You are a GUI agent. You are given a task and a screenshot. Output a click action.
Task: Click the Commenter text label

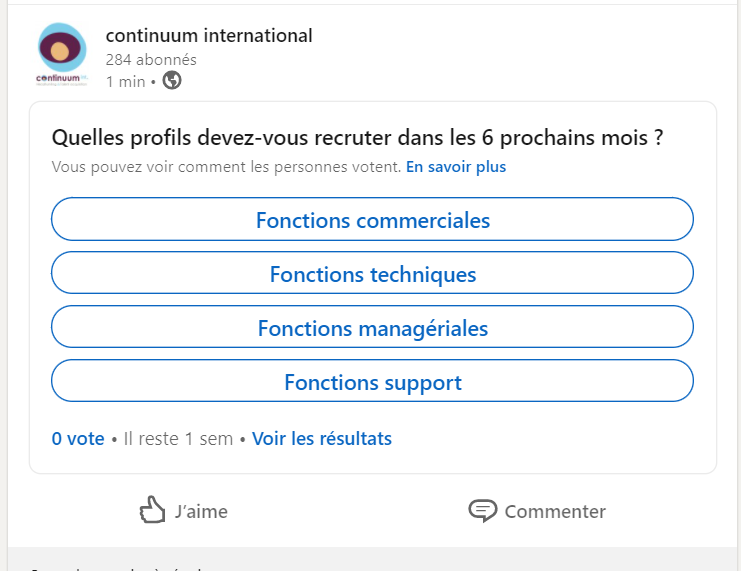point(555,511)
